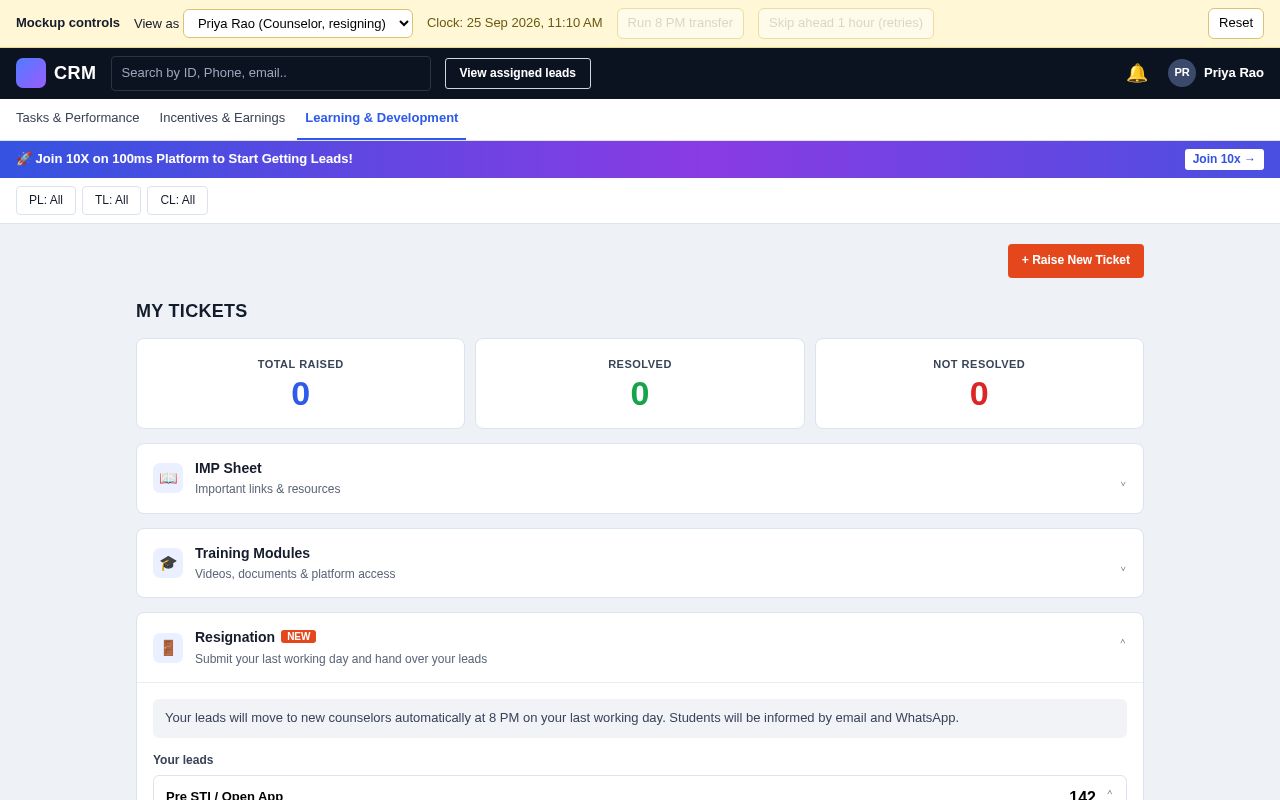1280x800 pixels.
Task: Switch to Incentives & Earnings tab
Action: tap(222, 118)
